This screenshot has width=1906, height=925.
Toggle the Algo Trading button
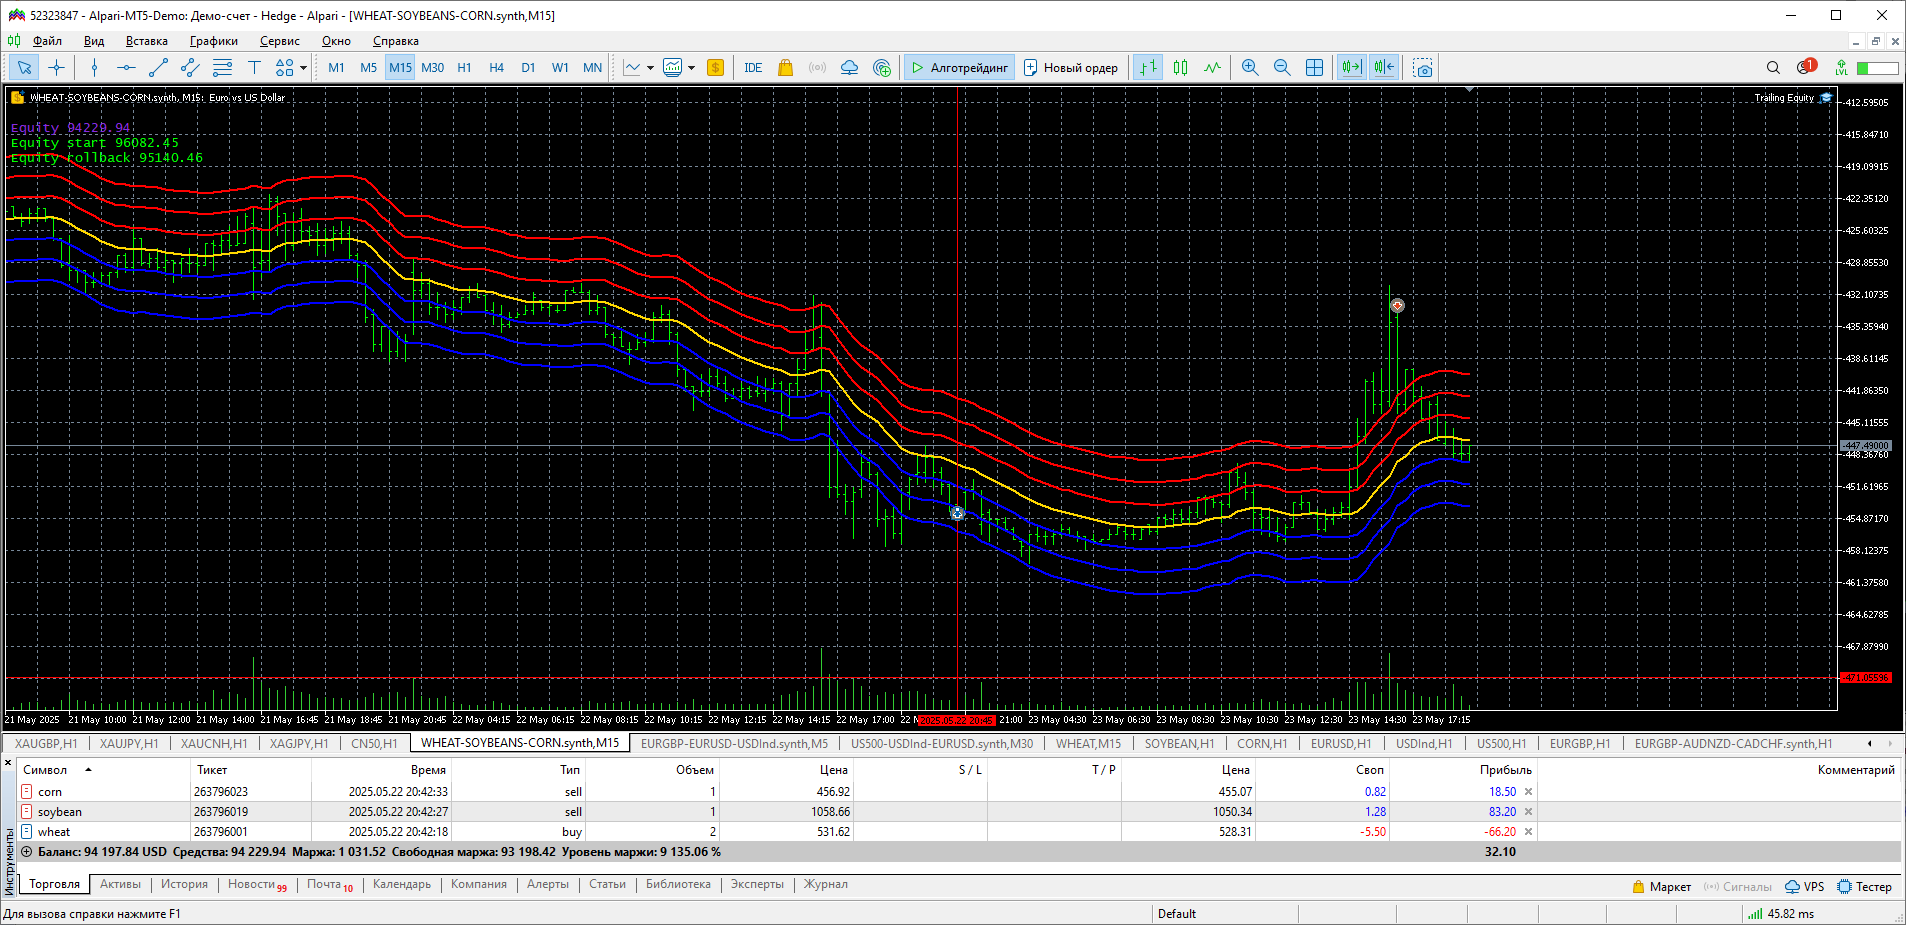point(959,68)
